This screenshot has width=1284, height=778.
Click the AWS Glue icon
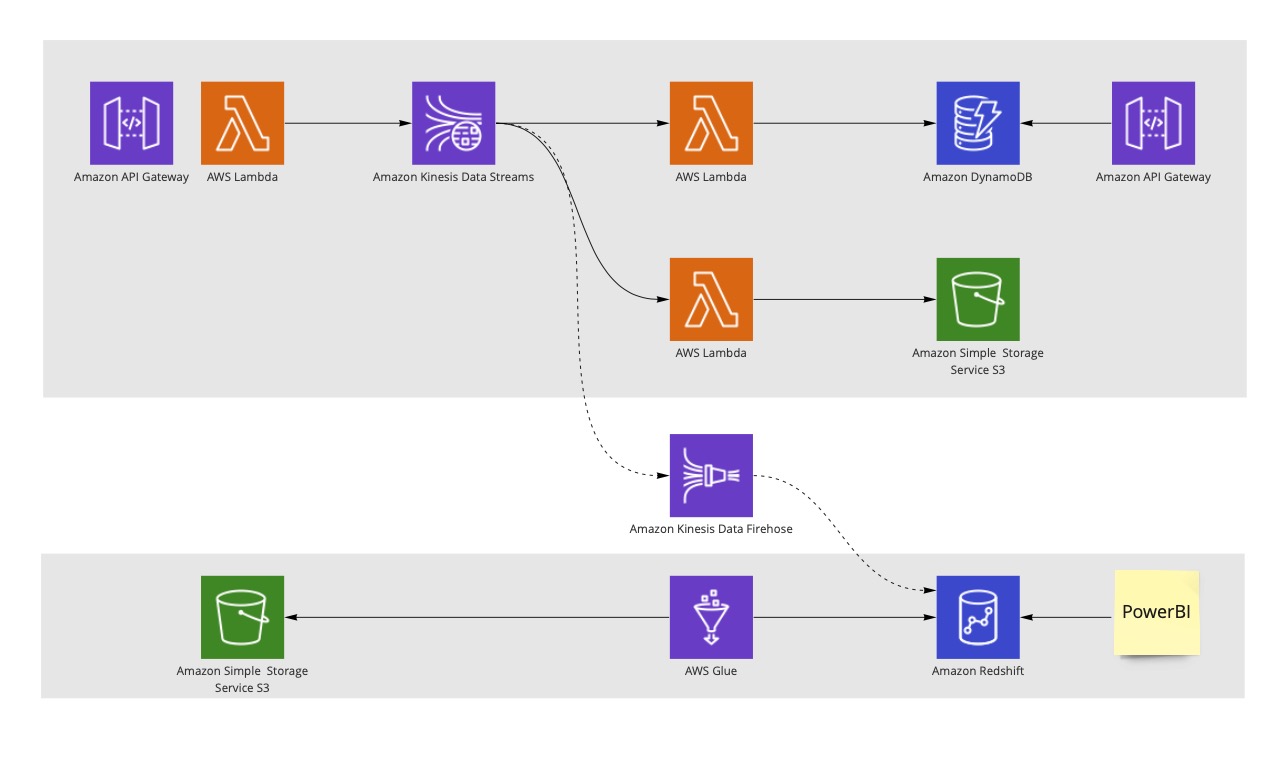click(x=711, y=617)
